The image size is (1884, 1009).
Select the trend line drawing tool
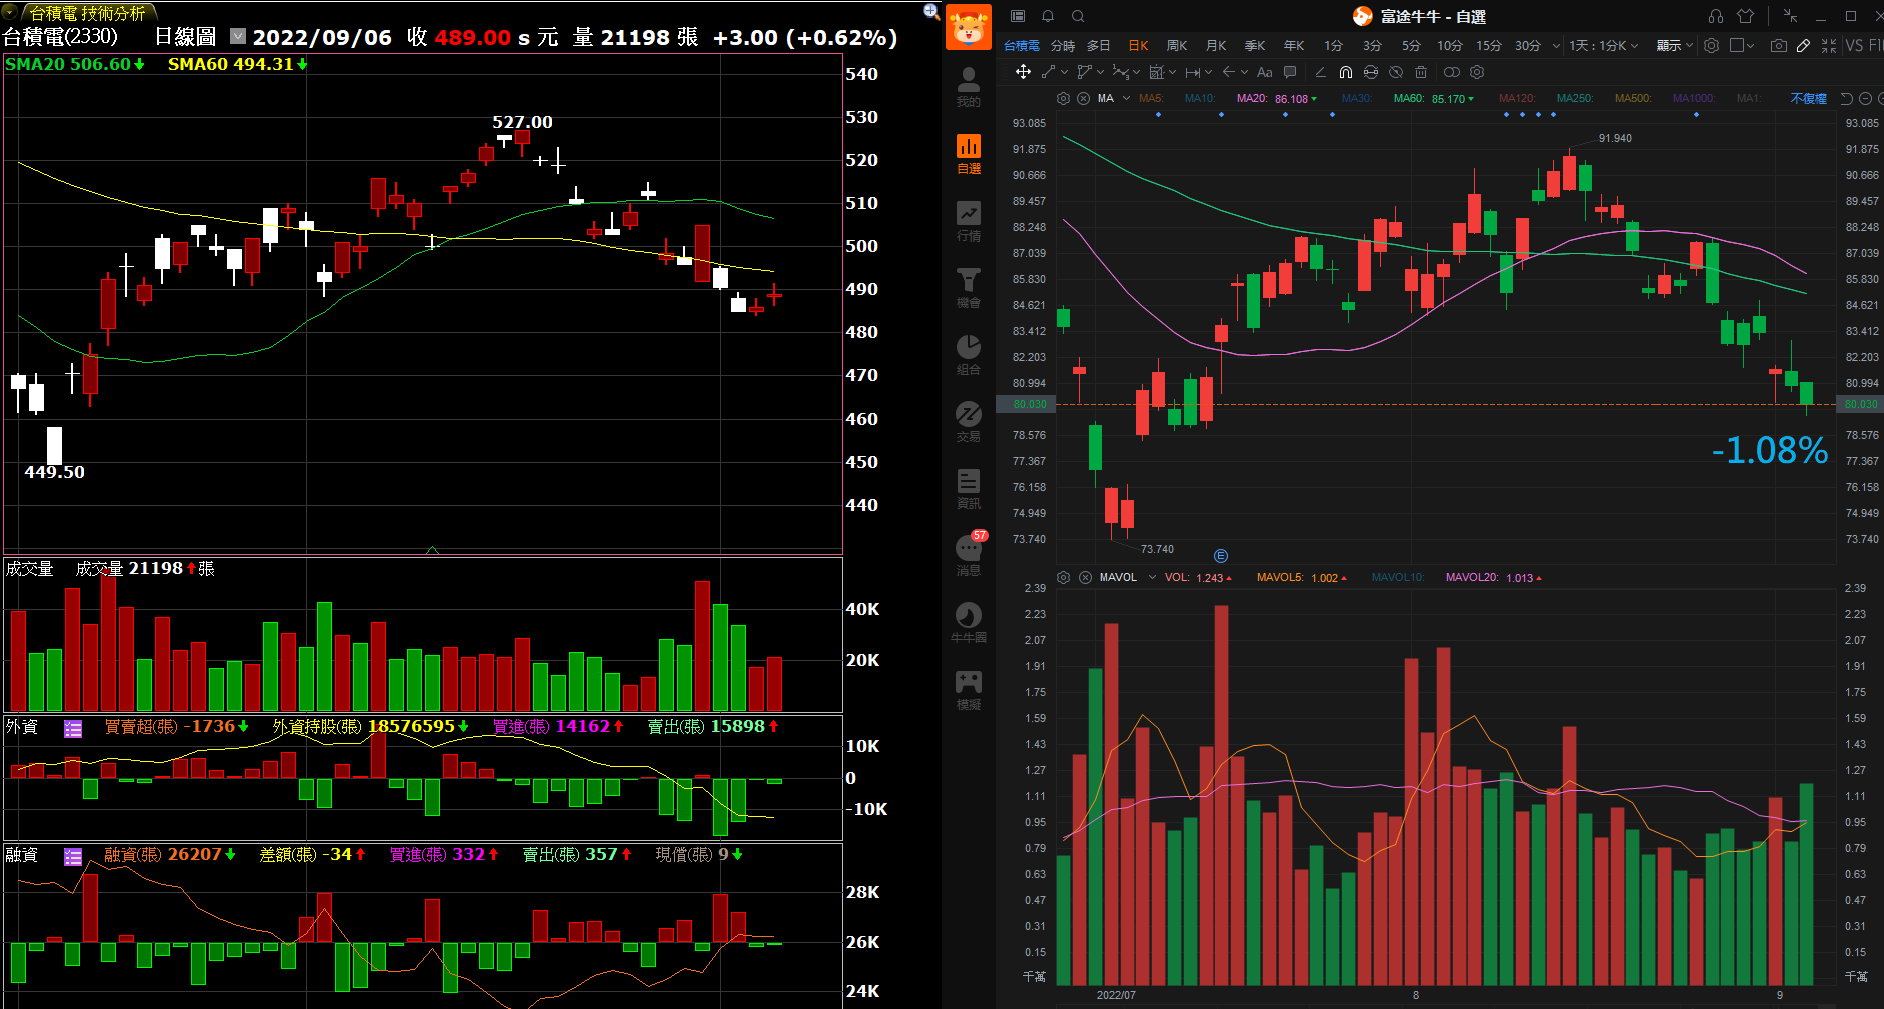click(x=1048, y=72)
